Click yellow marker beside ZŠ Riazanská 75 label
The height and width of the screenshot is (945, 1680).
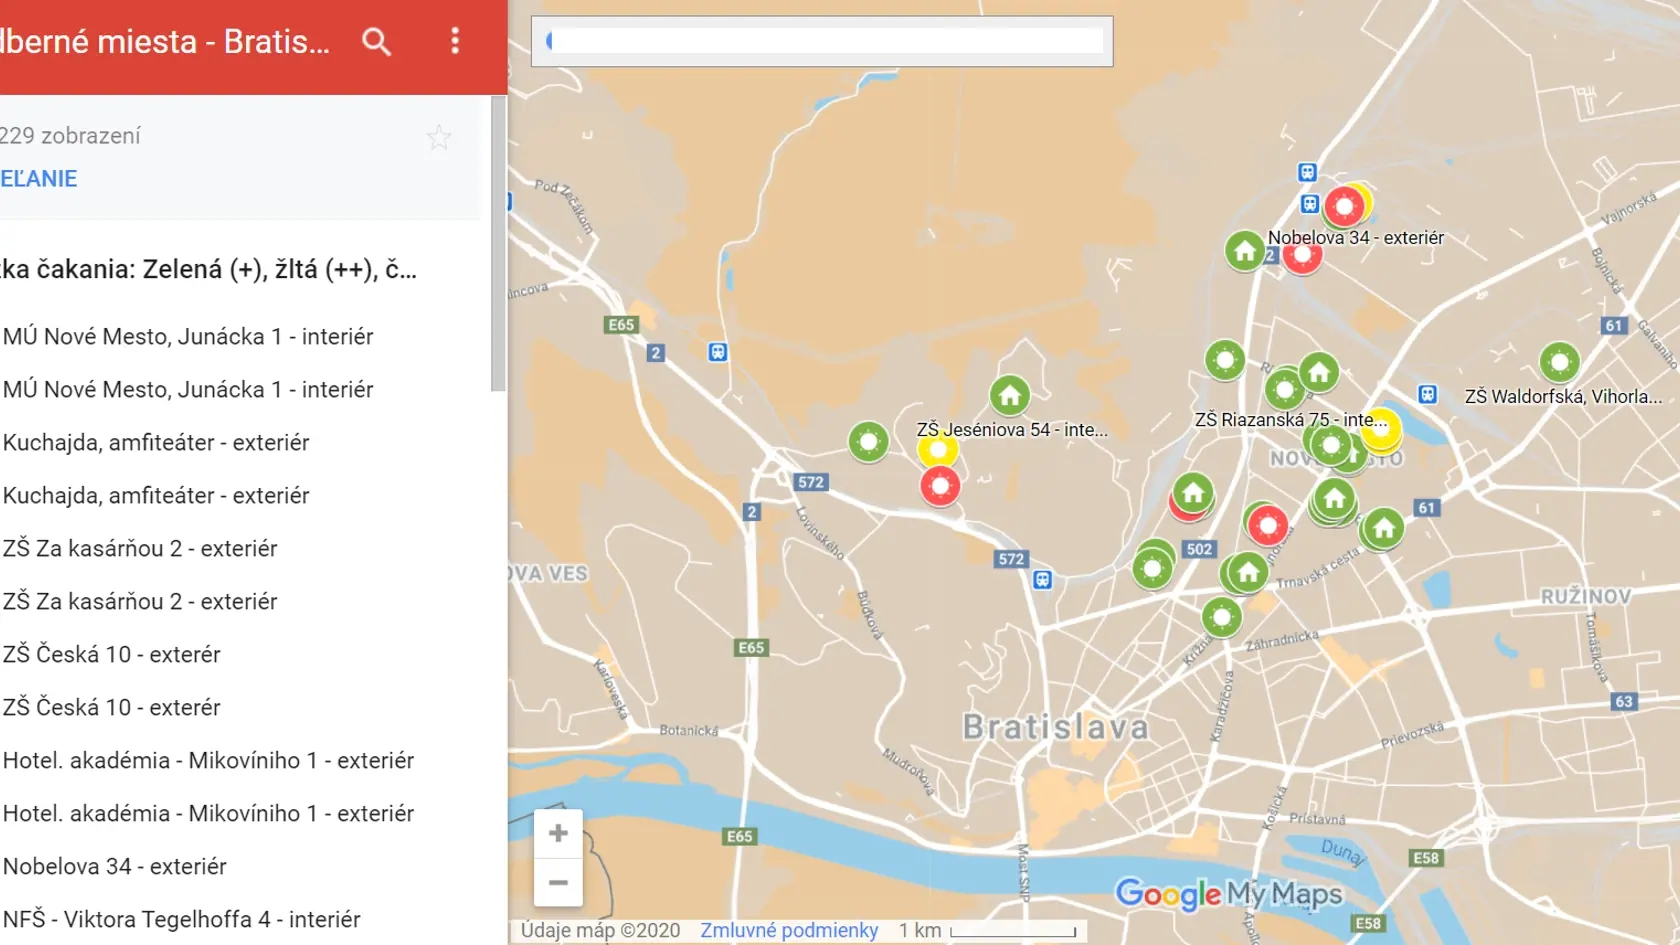tap(1381, 429)
